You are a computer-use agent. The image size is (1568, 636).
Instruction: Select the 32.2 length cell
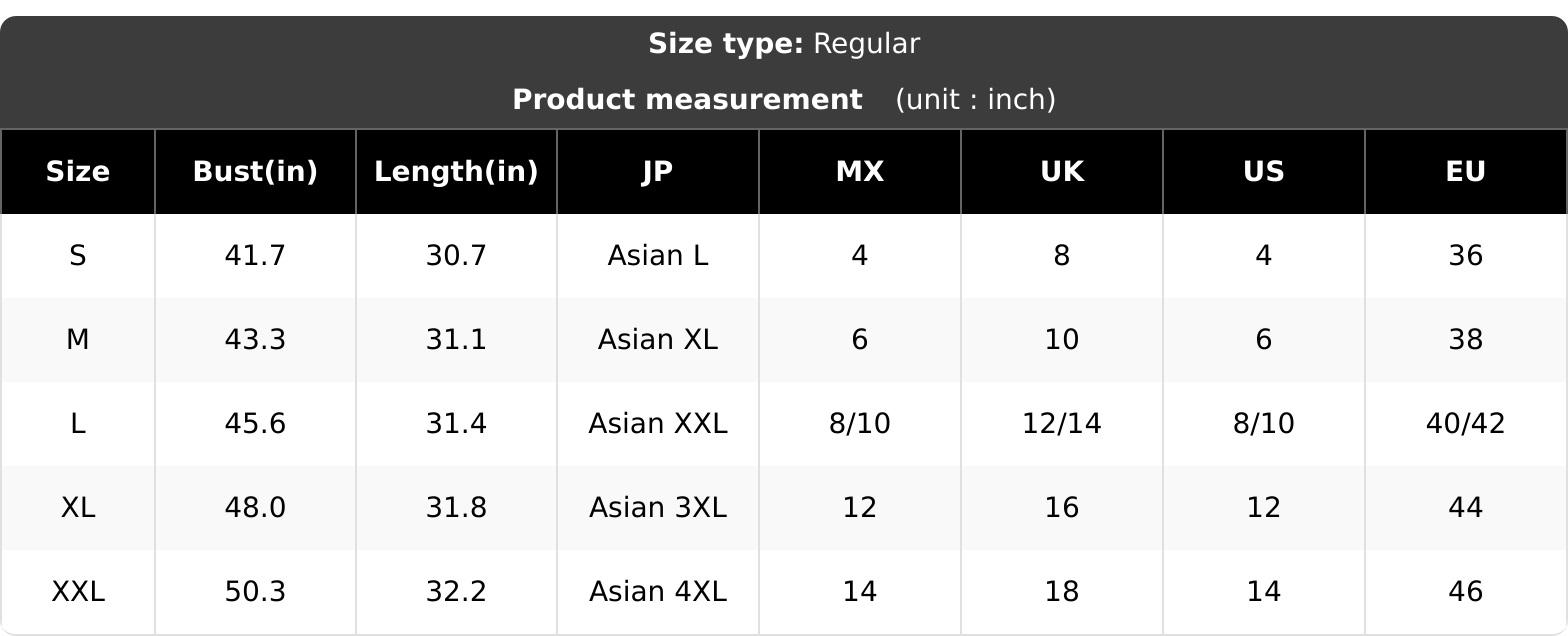click(x=456, y=592)
